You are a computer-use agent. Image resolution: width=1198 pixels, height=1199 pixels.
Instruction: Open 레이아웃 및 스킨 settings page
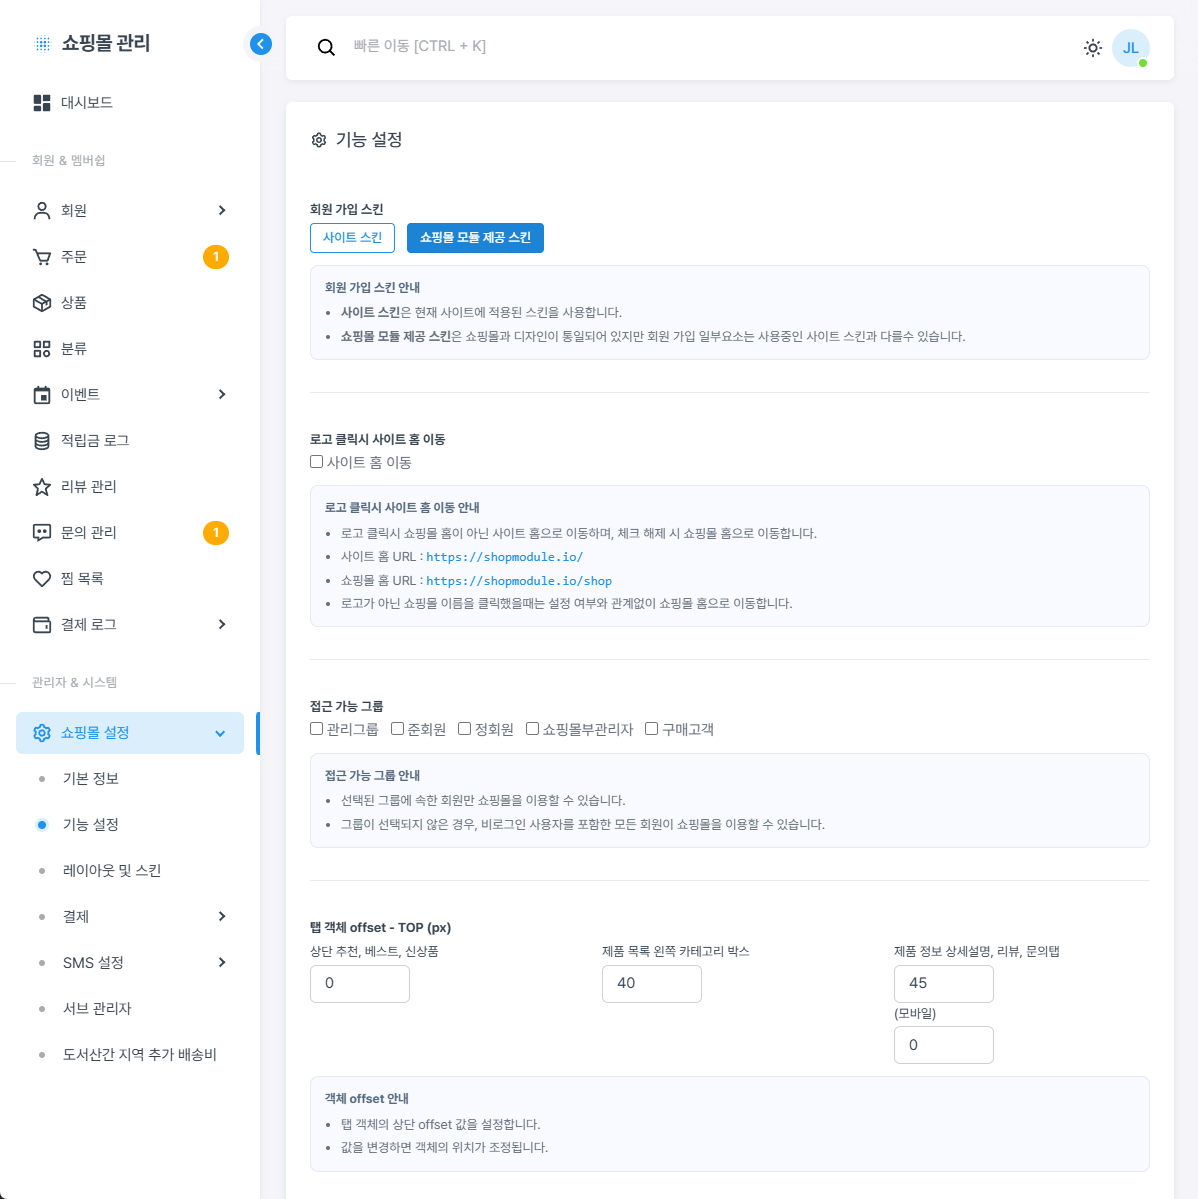112,870
